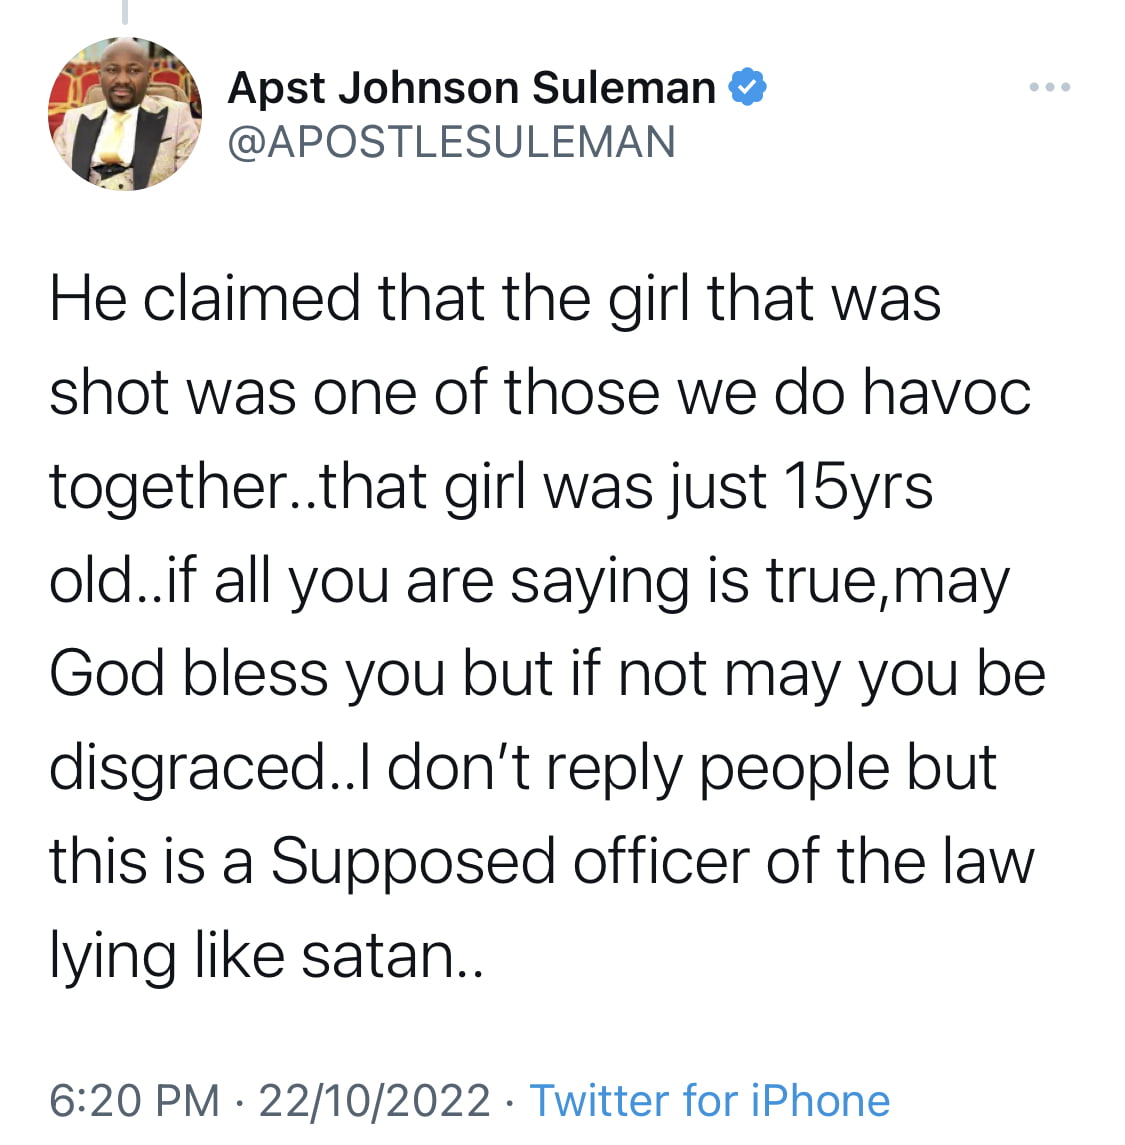Click the words 'lying like satan..'
This screenshot has height=1145, width=1125.
[x=266, y=957]
